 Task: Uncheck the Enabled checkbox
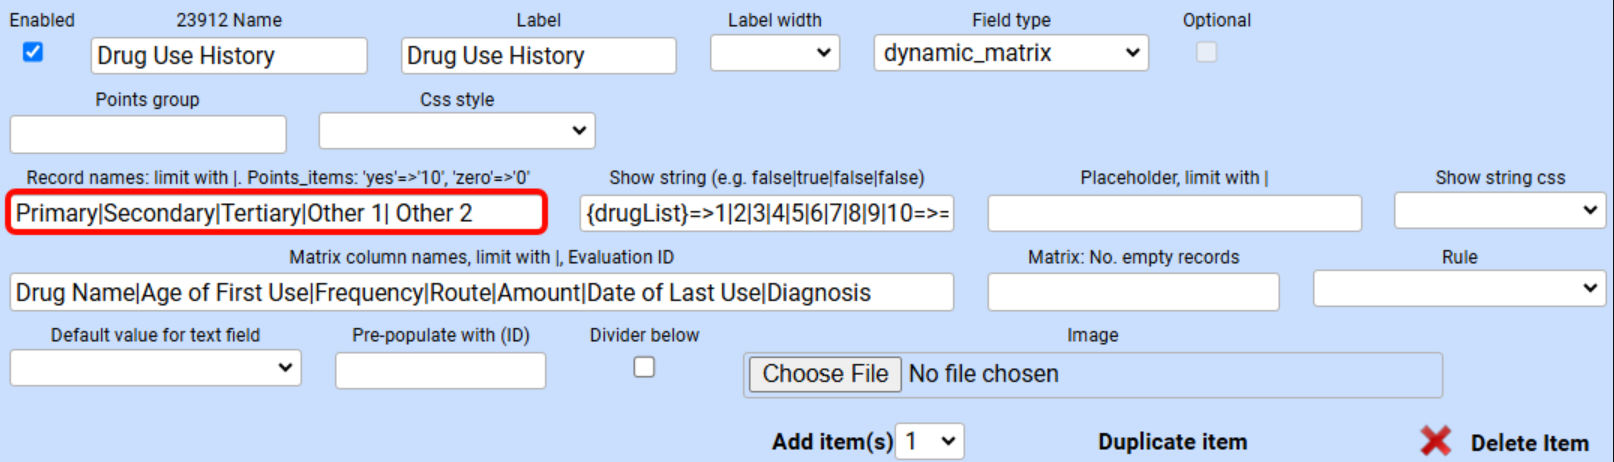click(x=33, y=52)
